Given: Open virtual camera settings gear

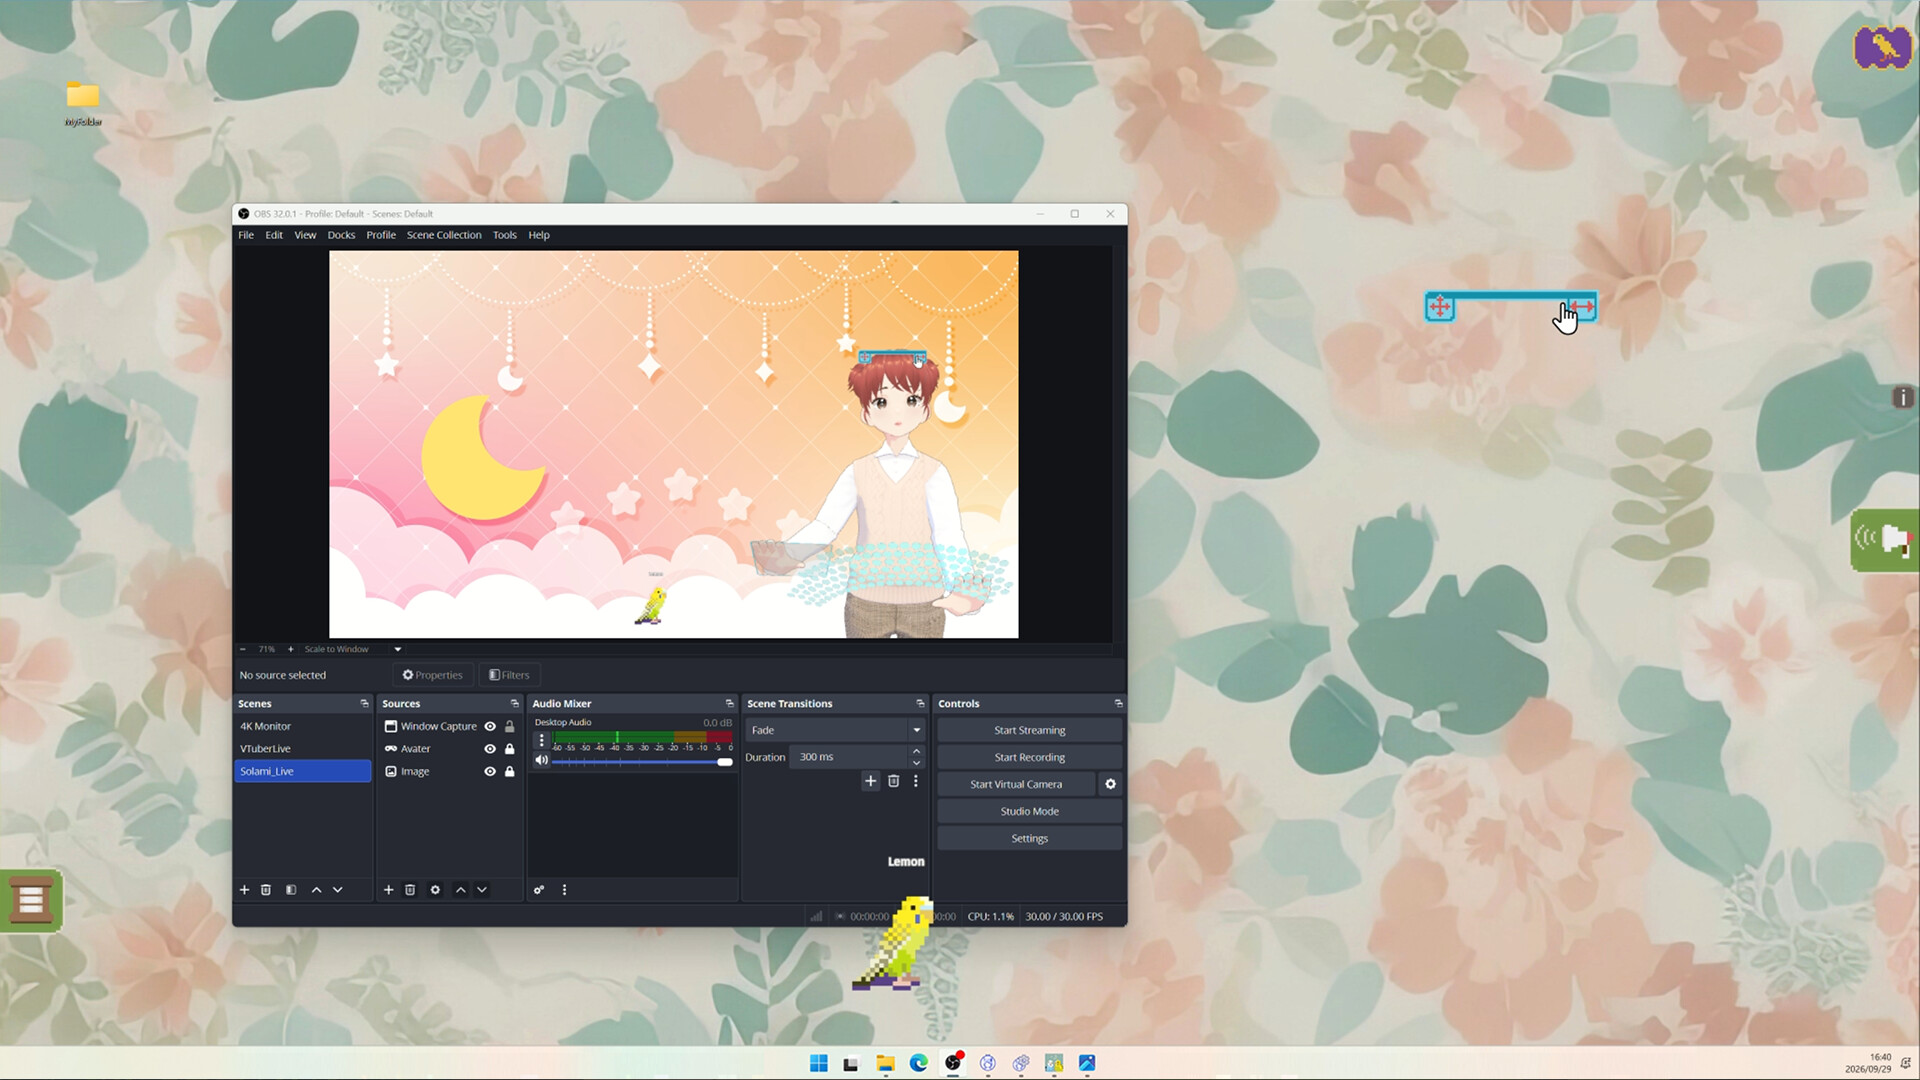Looking at the screenshot, I should coord(1110,784).
